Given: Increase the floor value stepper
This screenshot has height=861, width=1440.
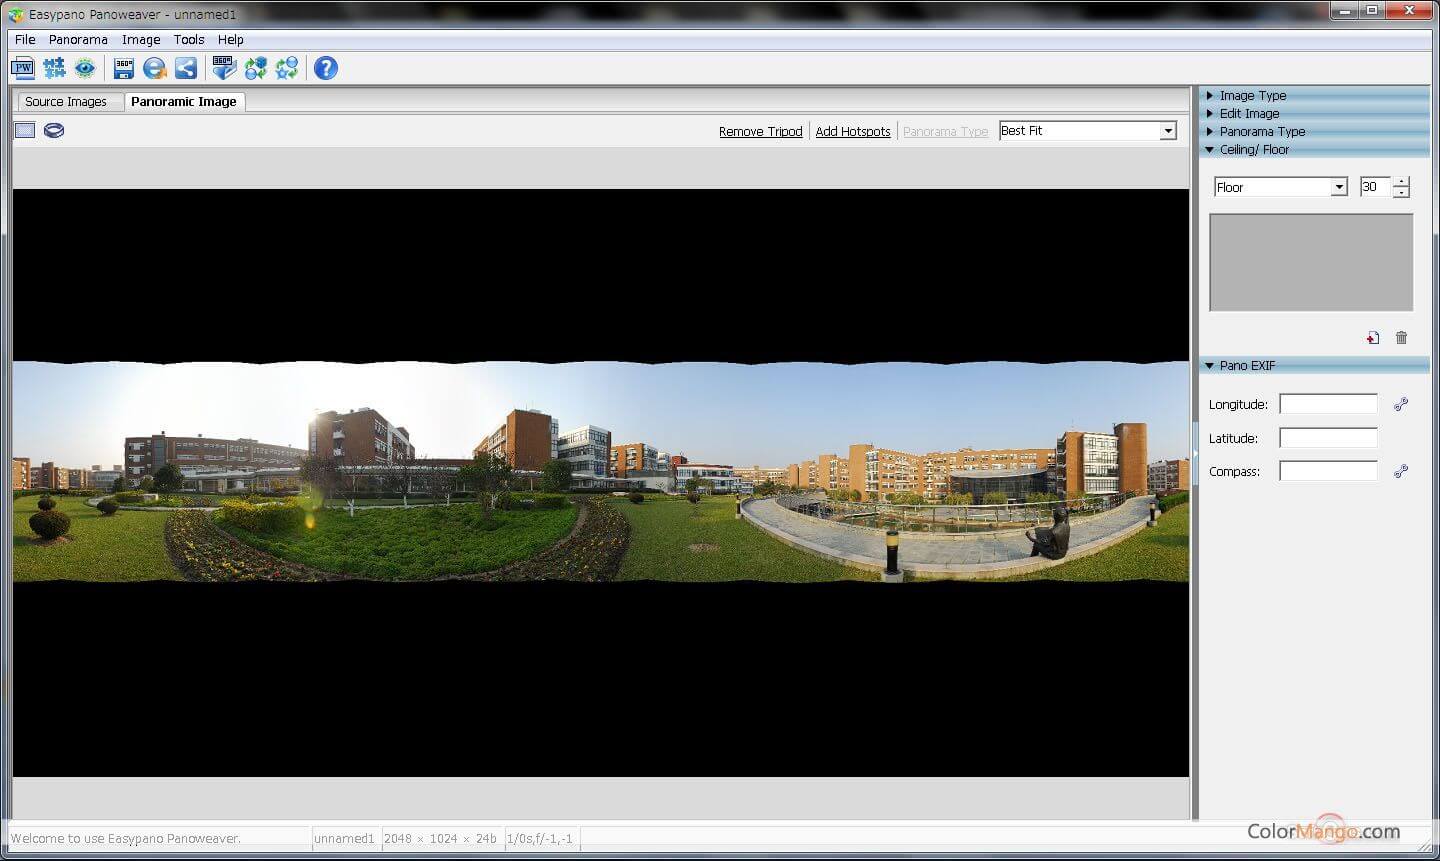Looking at the screenshot, I should point(1401,182).
